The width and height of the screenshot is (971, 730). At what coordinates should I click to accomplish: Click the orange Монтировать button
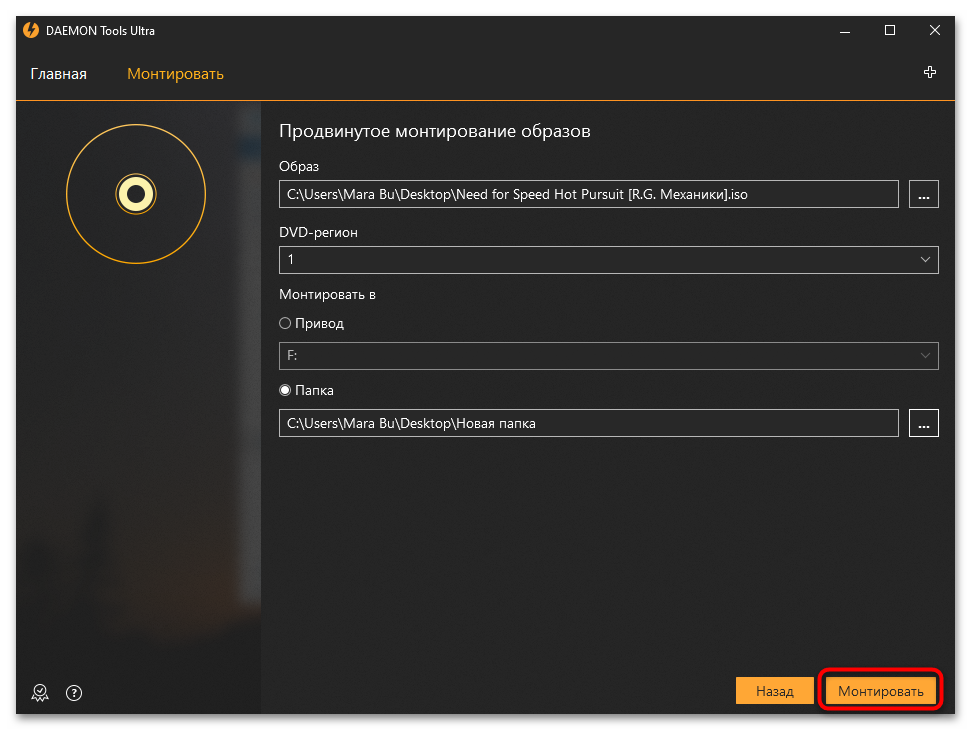point(881,691)
